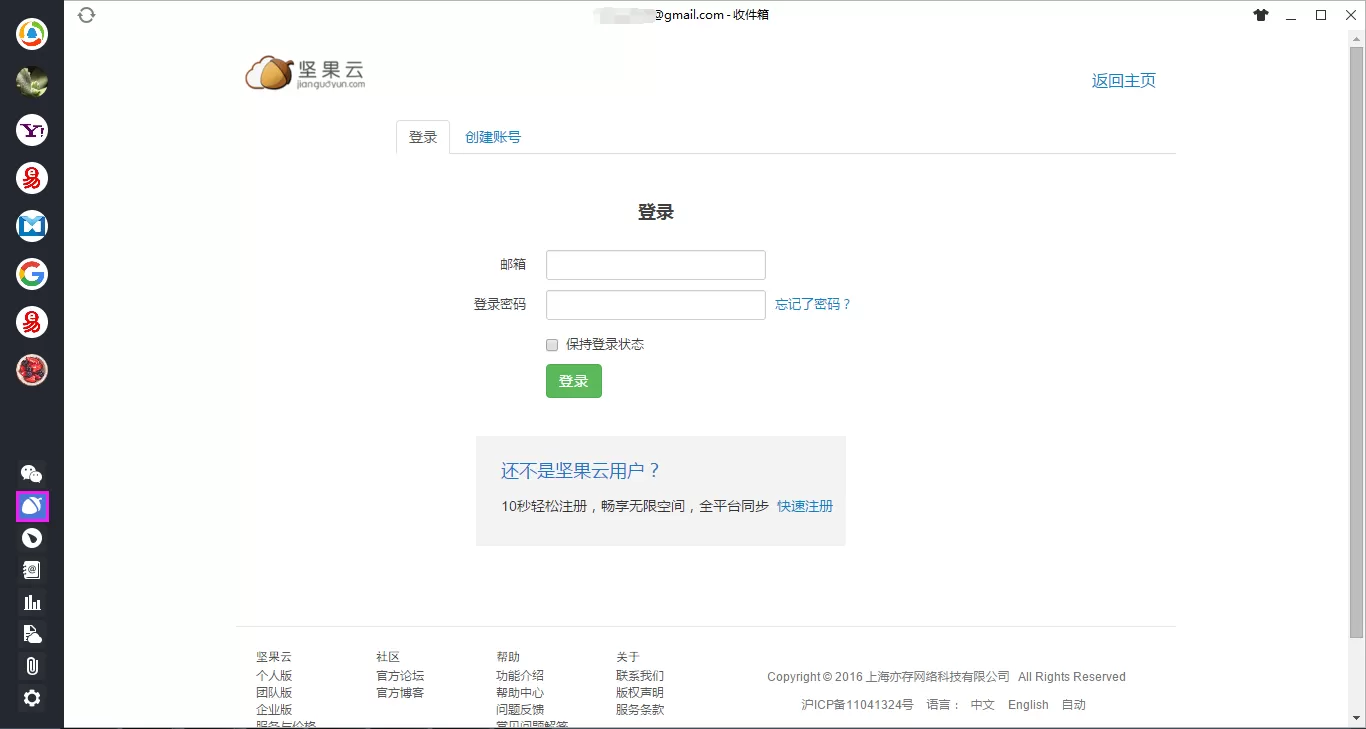Open the green leaf avatar account
This screenshot has height=729, width=1366.
pos(32,82)
